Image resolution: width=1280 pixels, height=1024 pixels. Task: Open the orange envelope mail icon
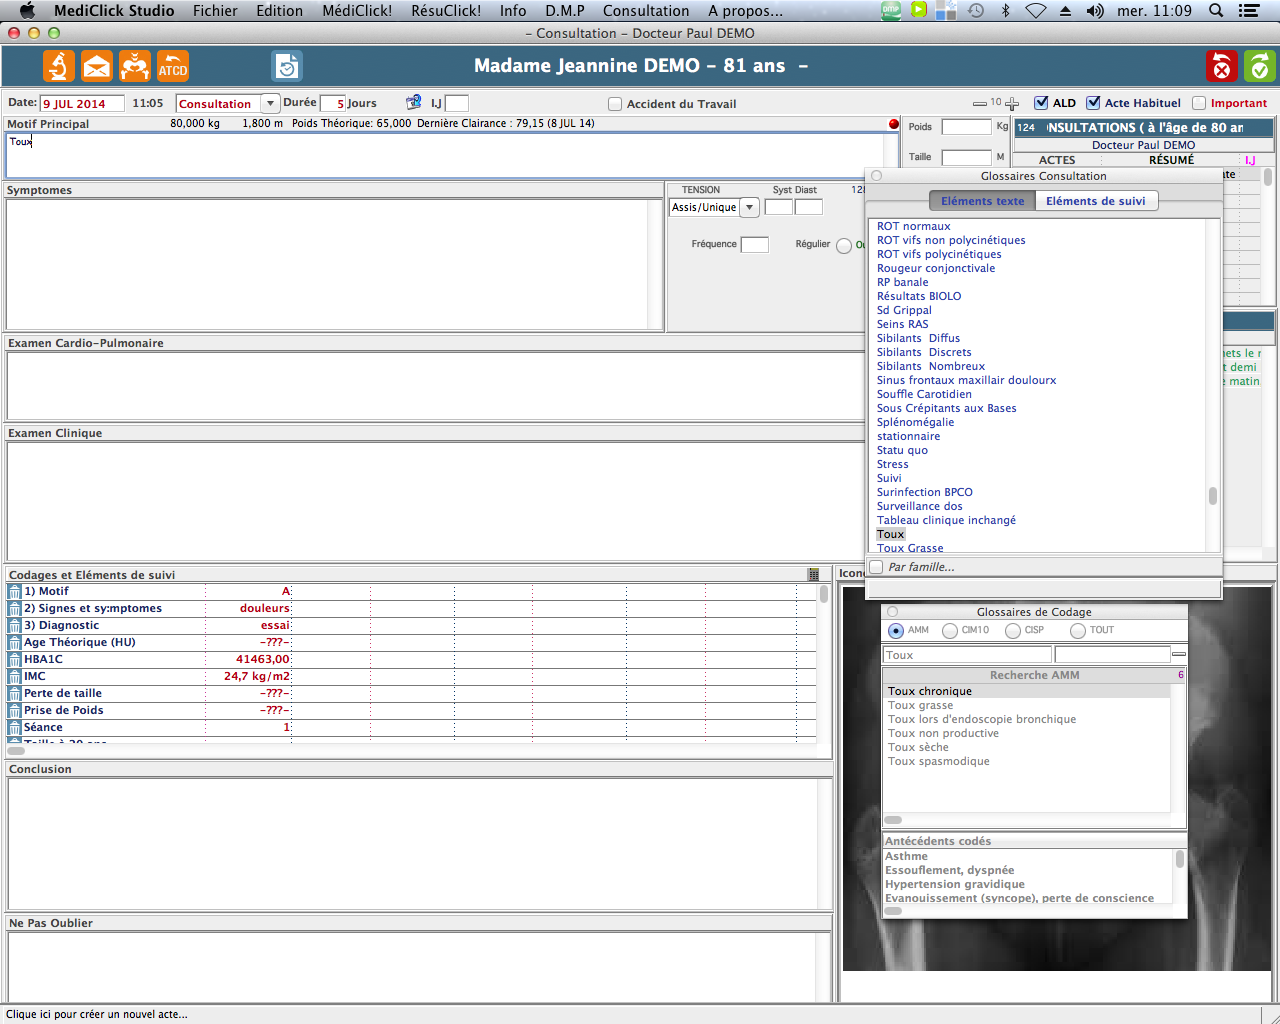coord(97,67)
